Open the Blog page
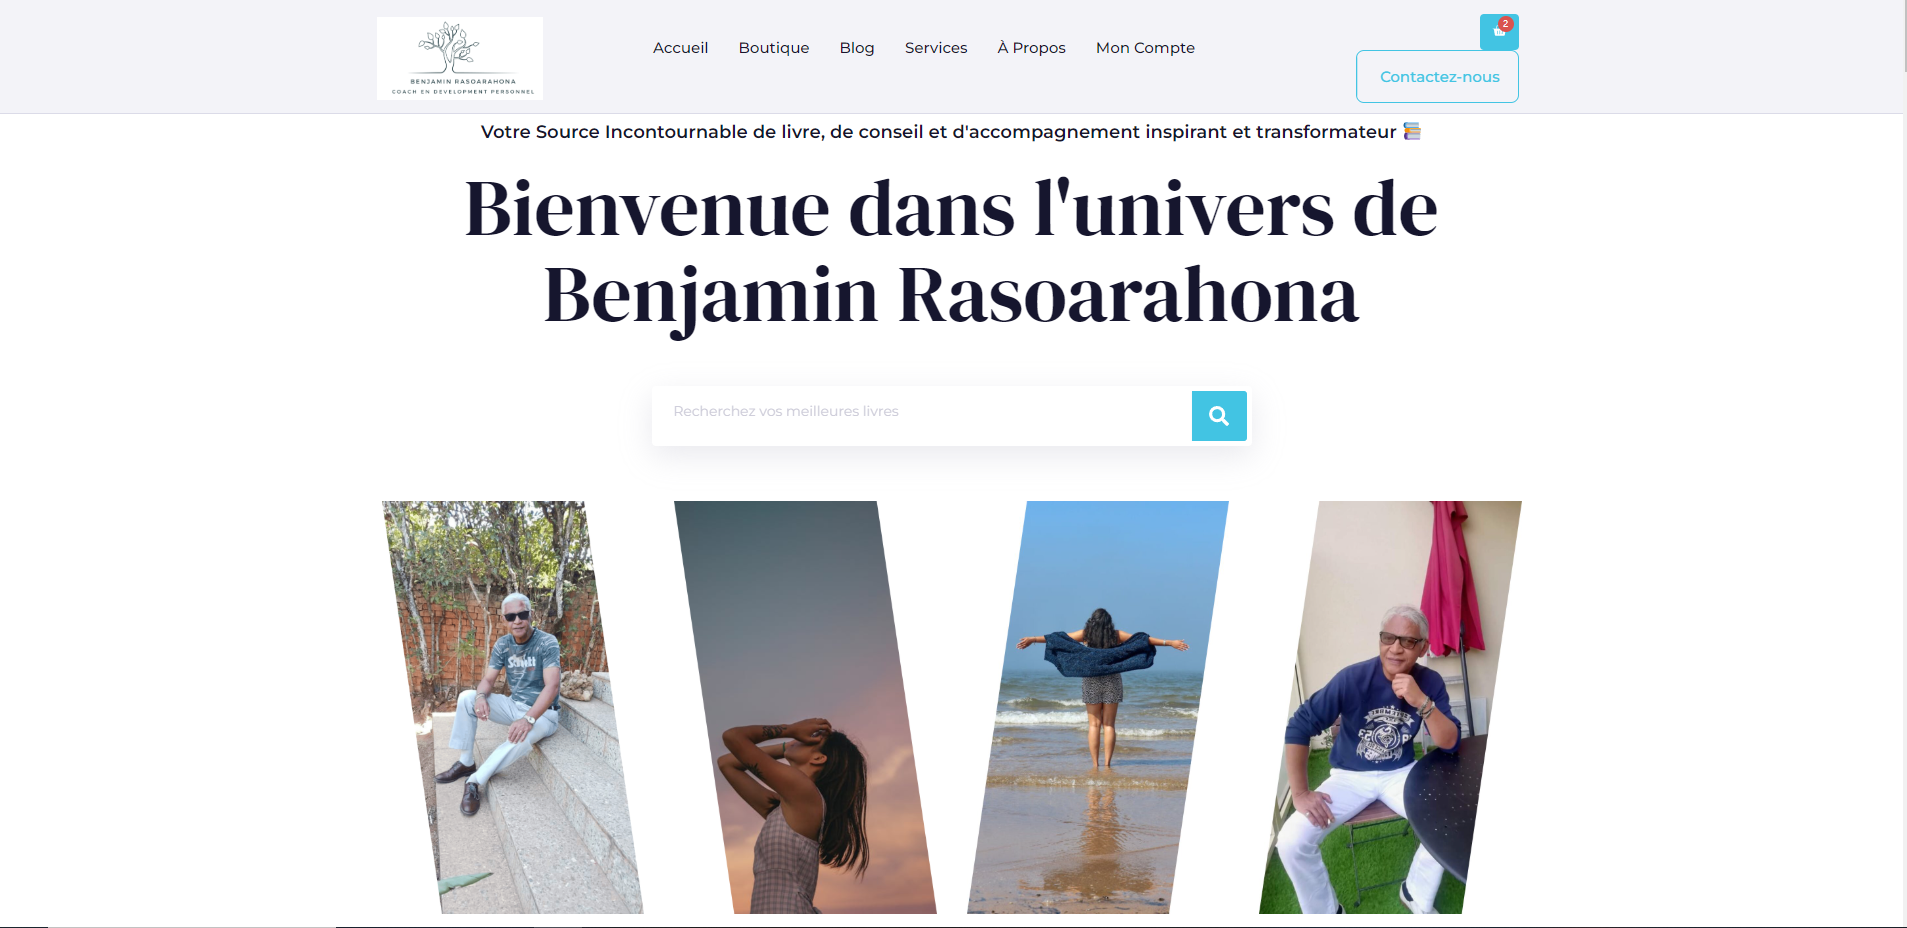Viewport: 1907px width, 928px height. coord(857,48)
